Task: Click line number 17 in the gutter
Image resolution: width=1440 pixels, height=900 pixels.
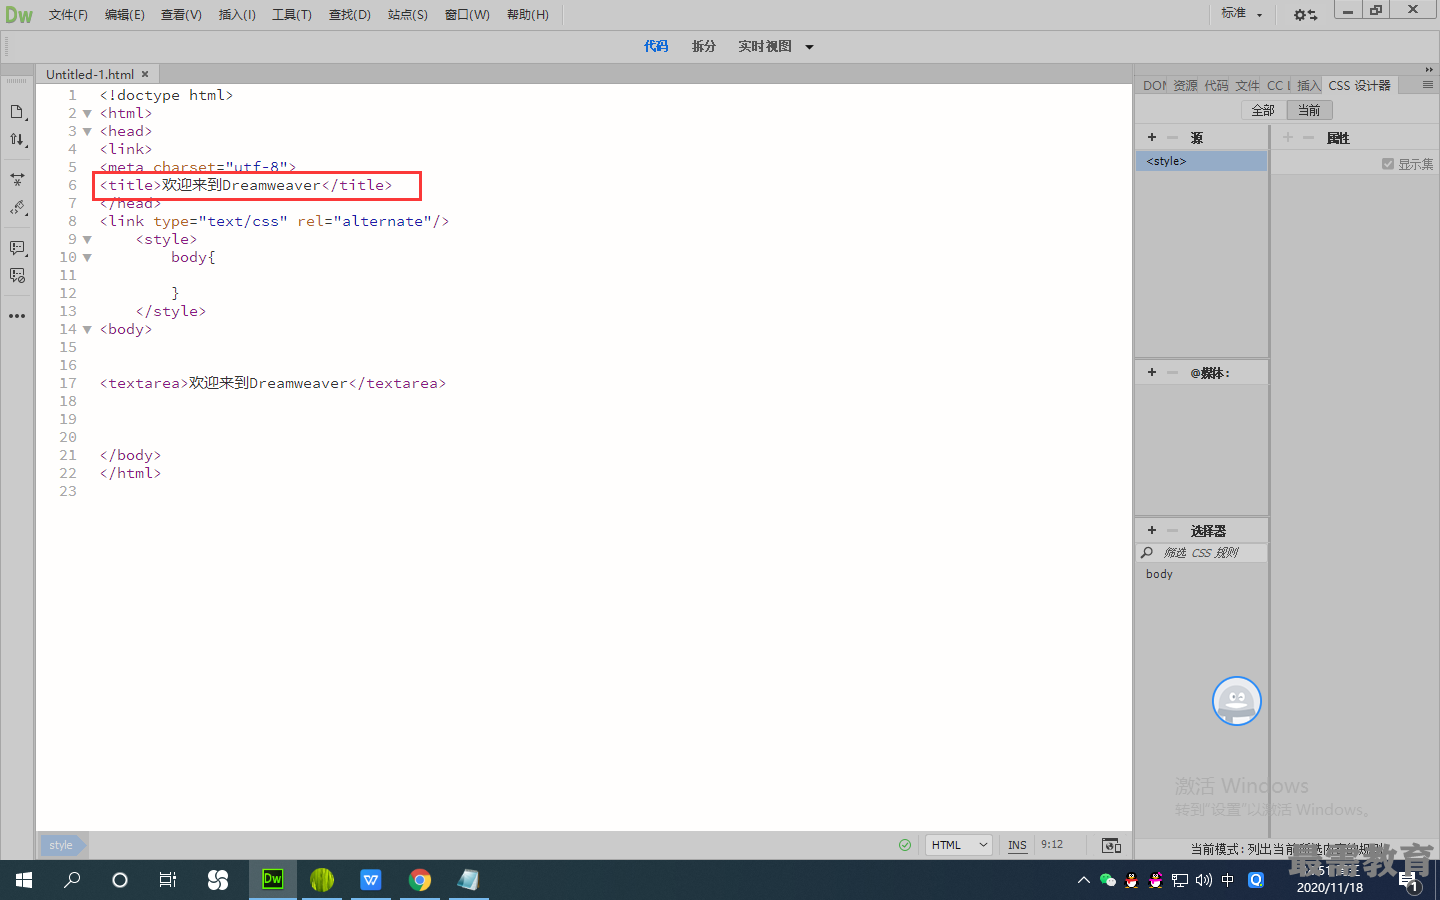Action: 68,384
